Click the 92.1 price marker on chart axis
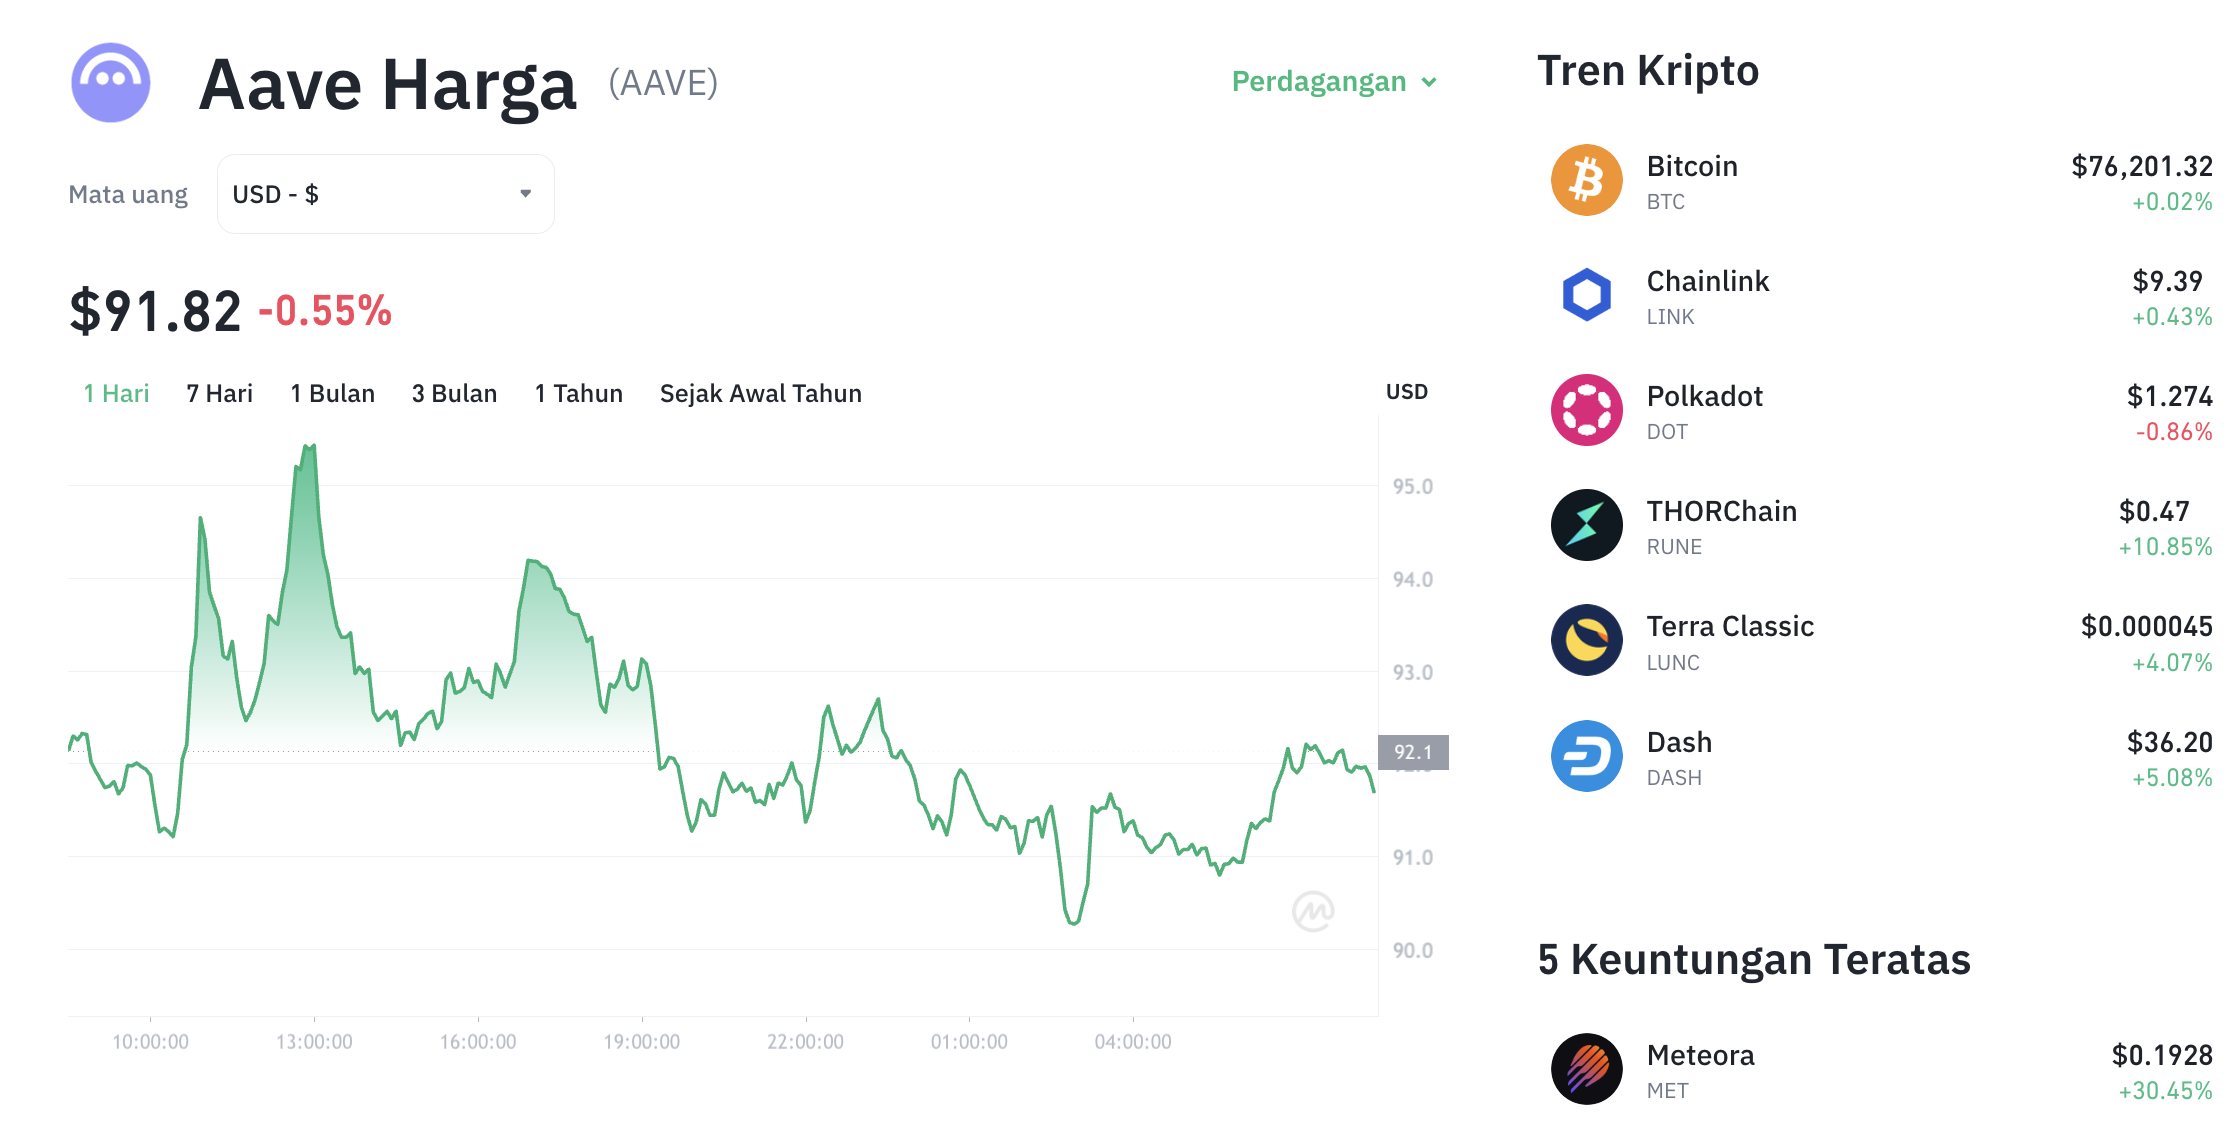The image size is (2230, 1128). click(x=1412, y=752)
